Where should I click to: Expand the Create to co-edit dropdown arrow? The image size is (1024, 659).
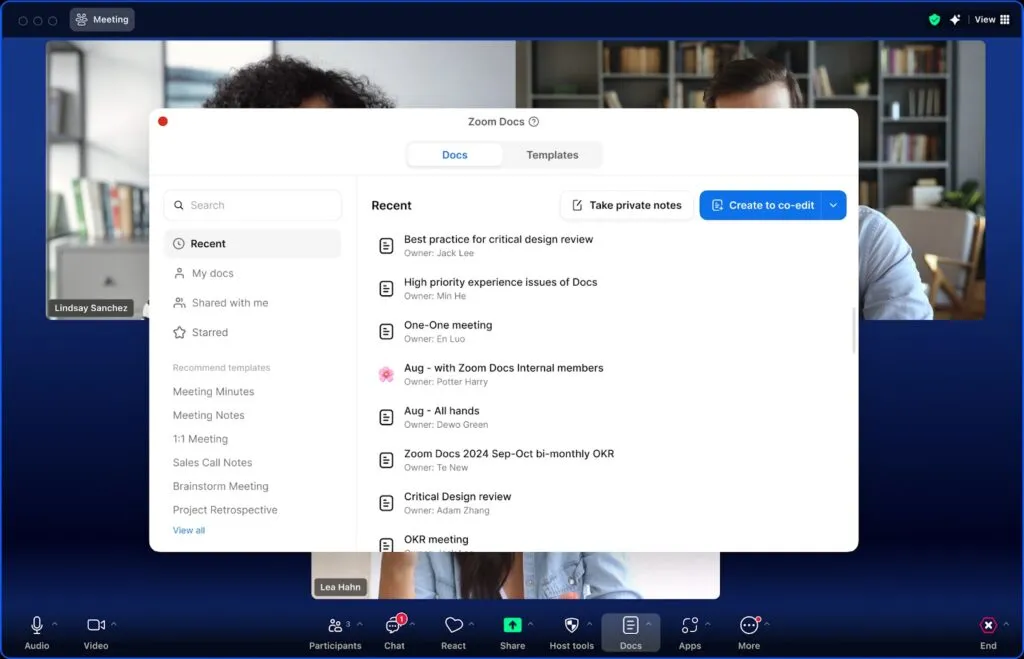pyautogui.click(x=834, y=205)
